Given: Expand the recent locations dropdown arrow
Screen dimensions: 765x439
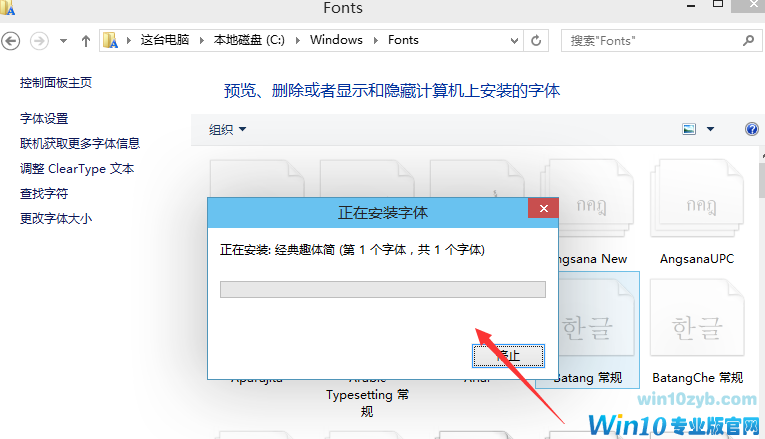Looking at the screenshot, I should point(63,41).
